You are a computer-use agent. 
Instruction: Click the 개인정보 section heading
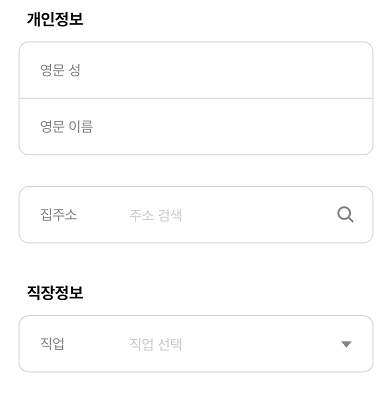pyautogui.click(x=55, y=19)
